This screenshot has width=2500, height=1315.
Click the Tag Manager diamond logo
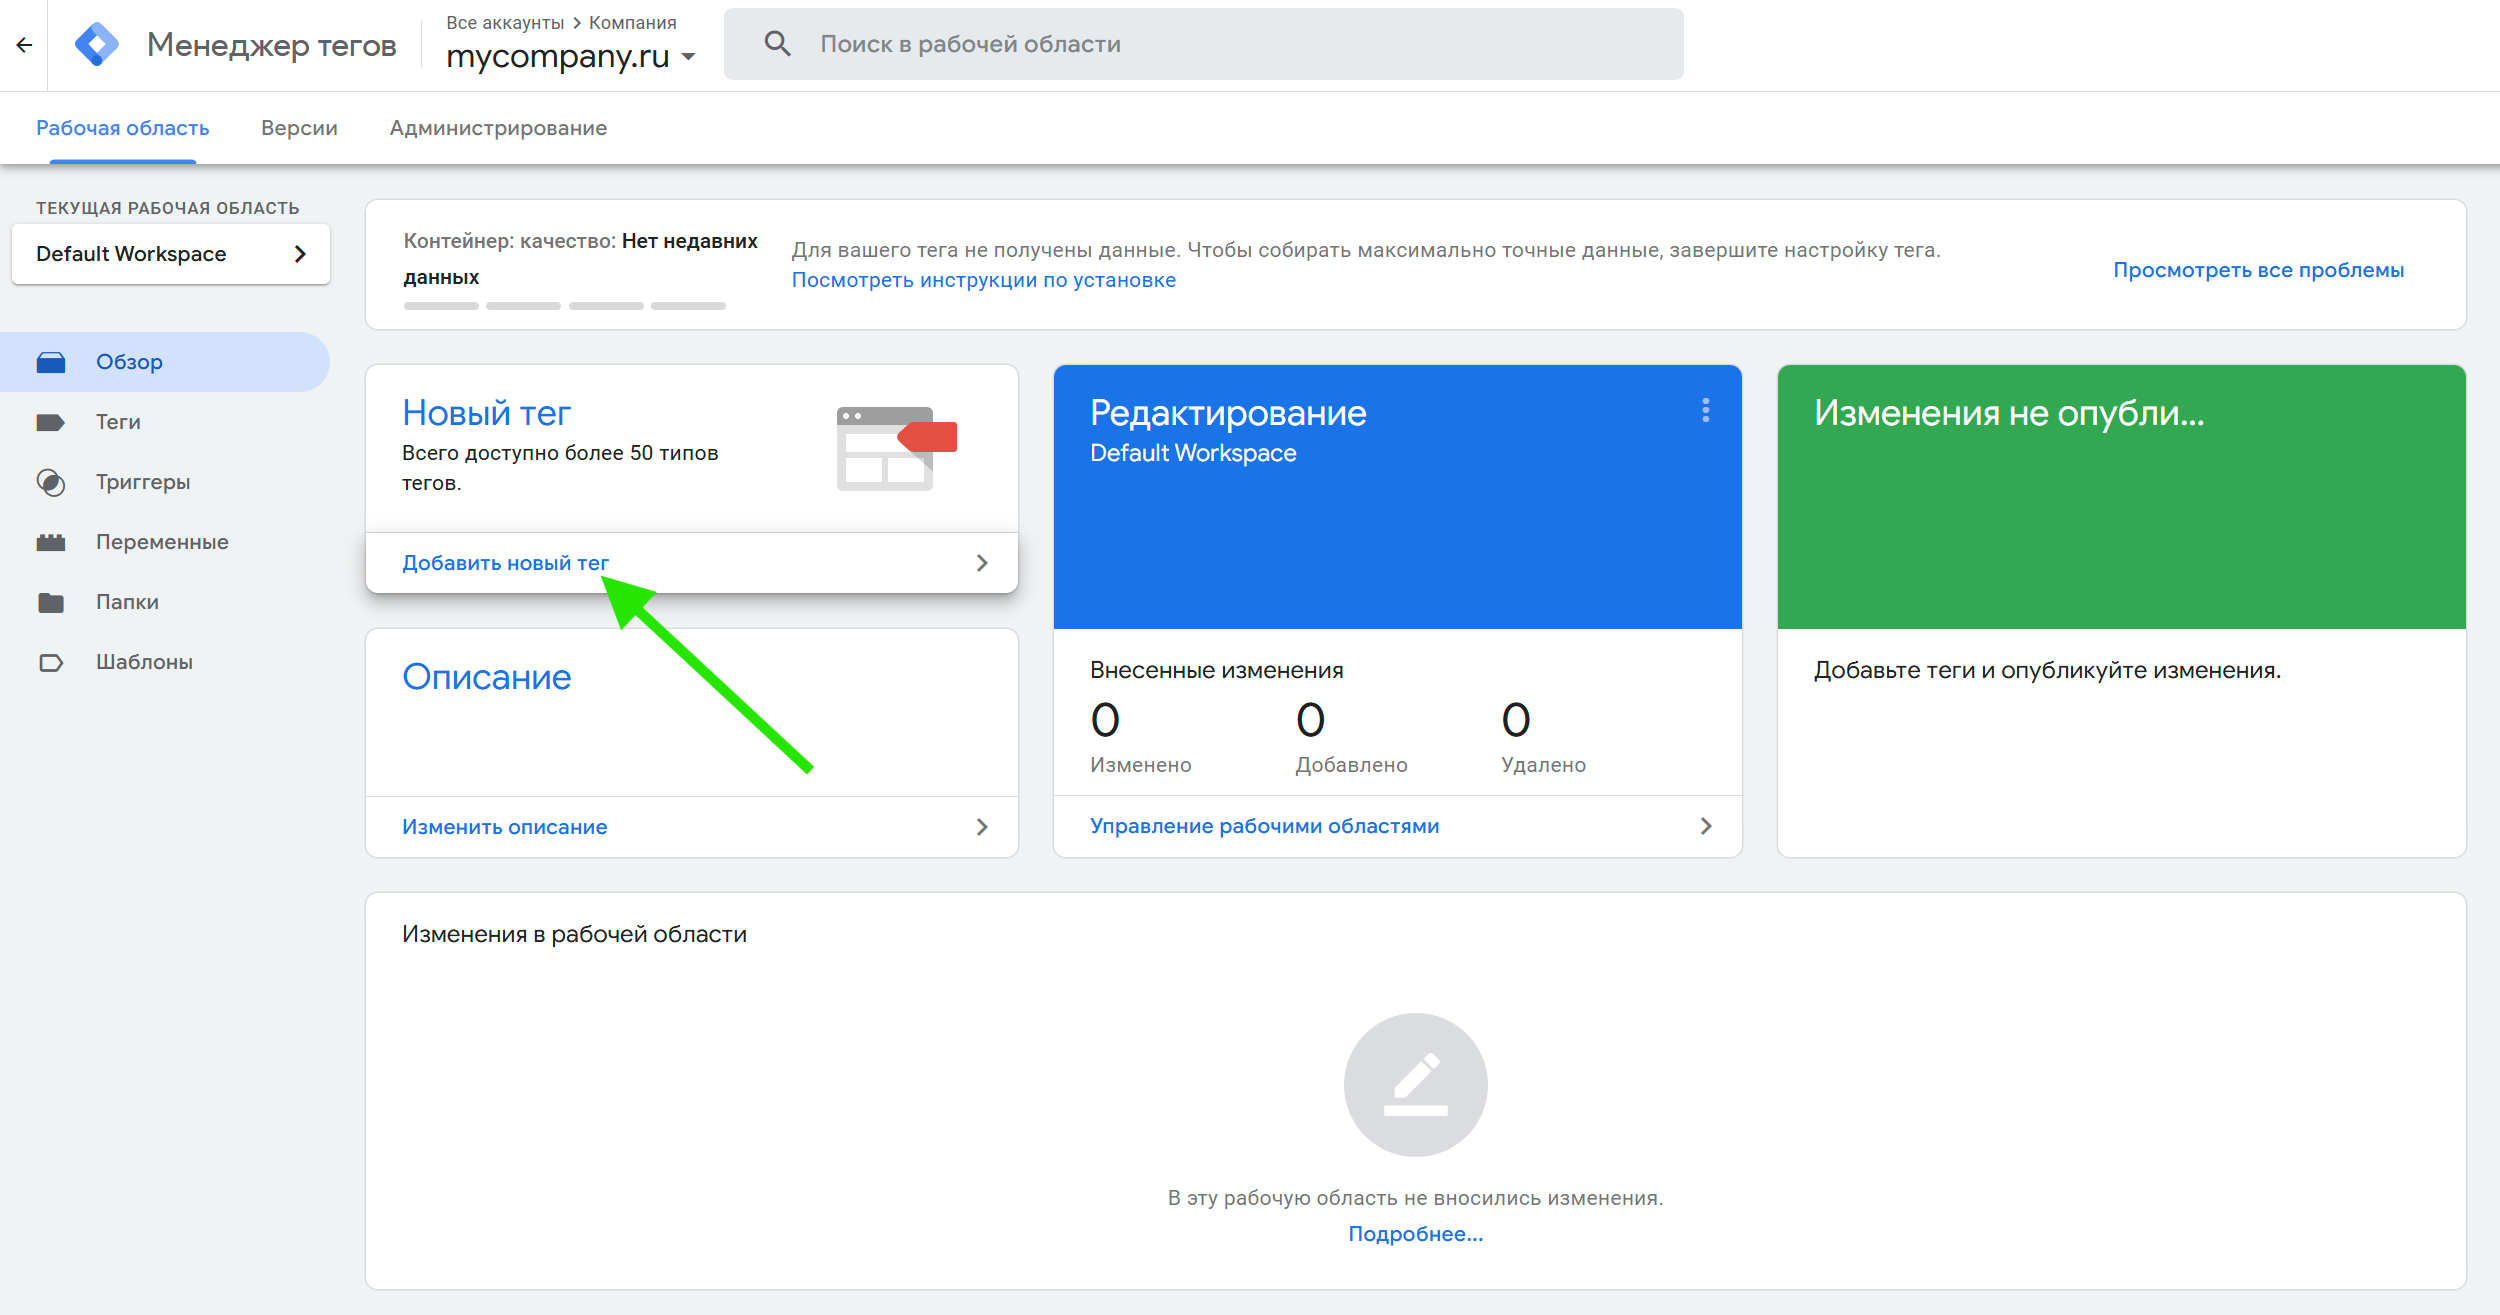[x=97, y=45]
